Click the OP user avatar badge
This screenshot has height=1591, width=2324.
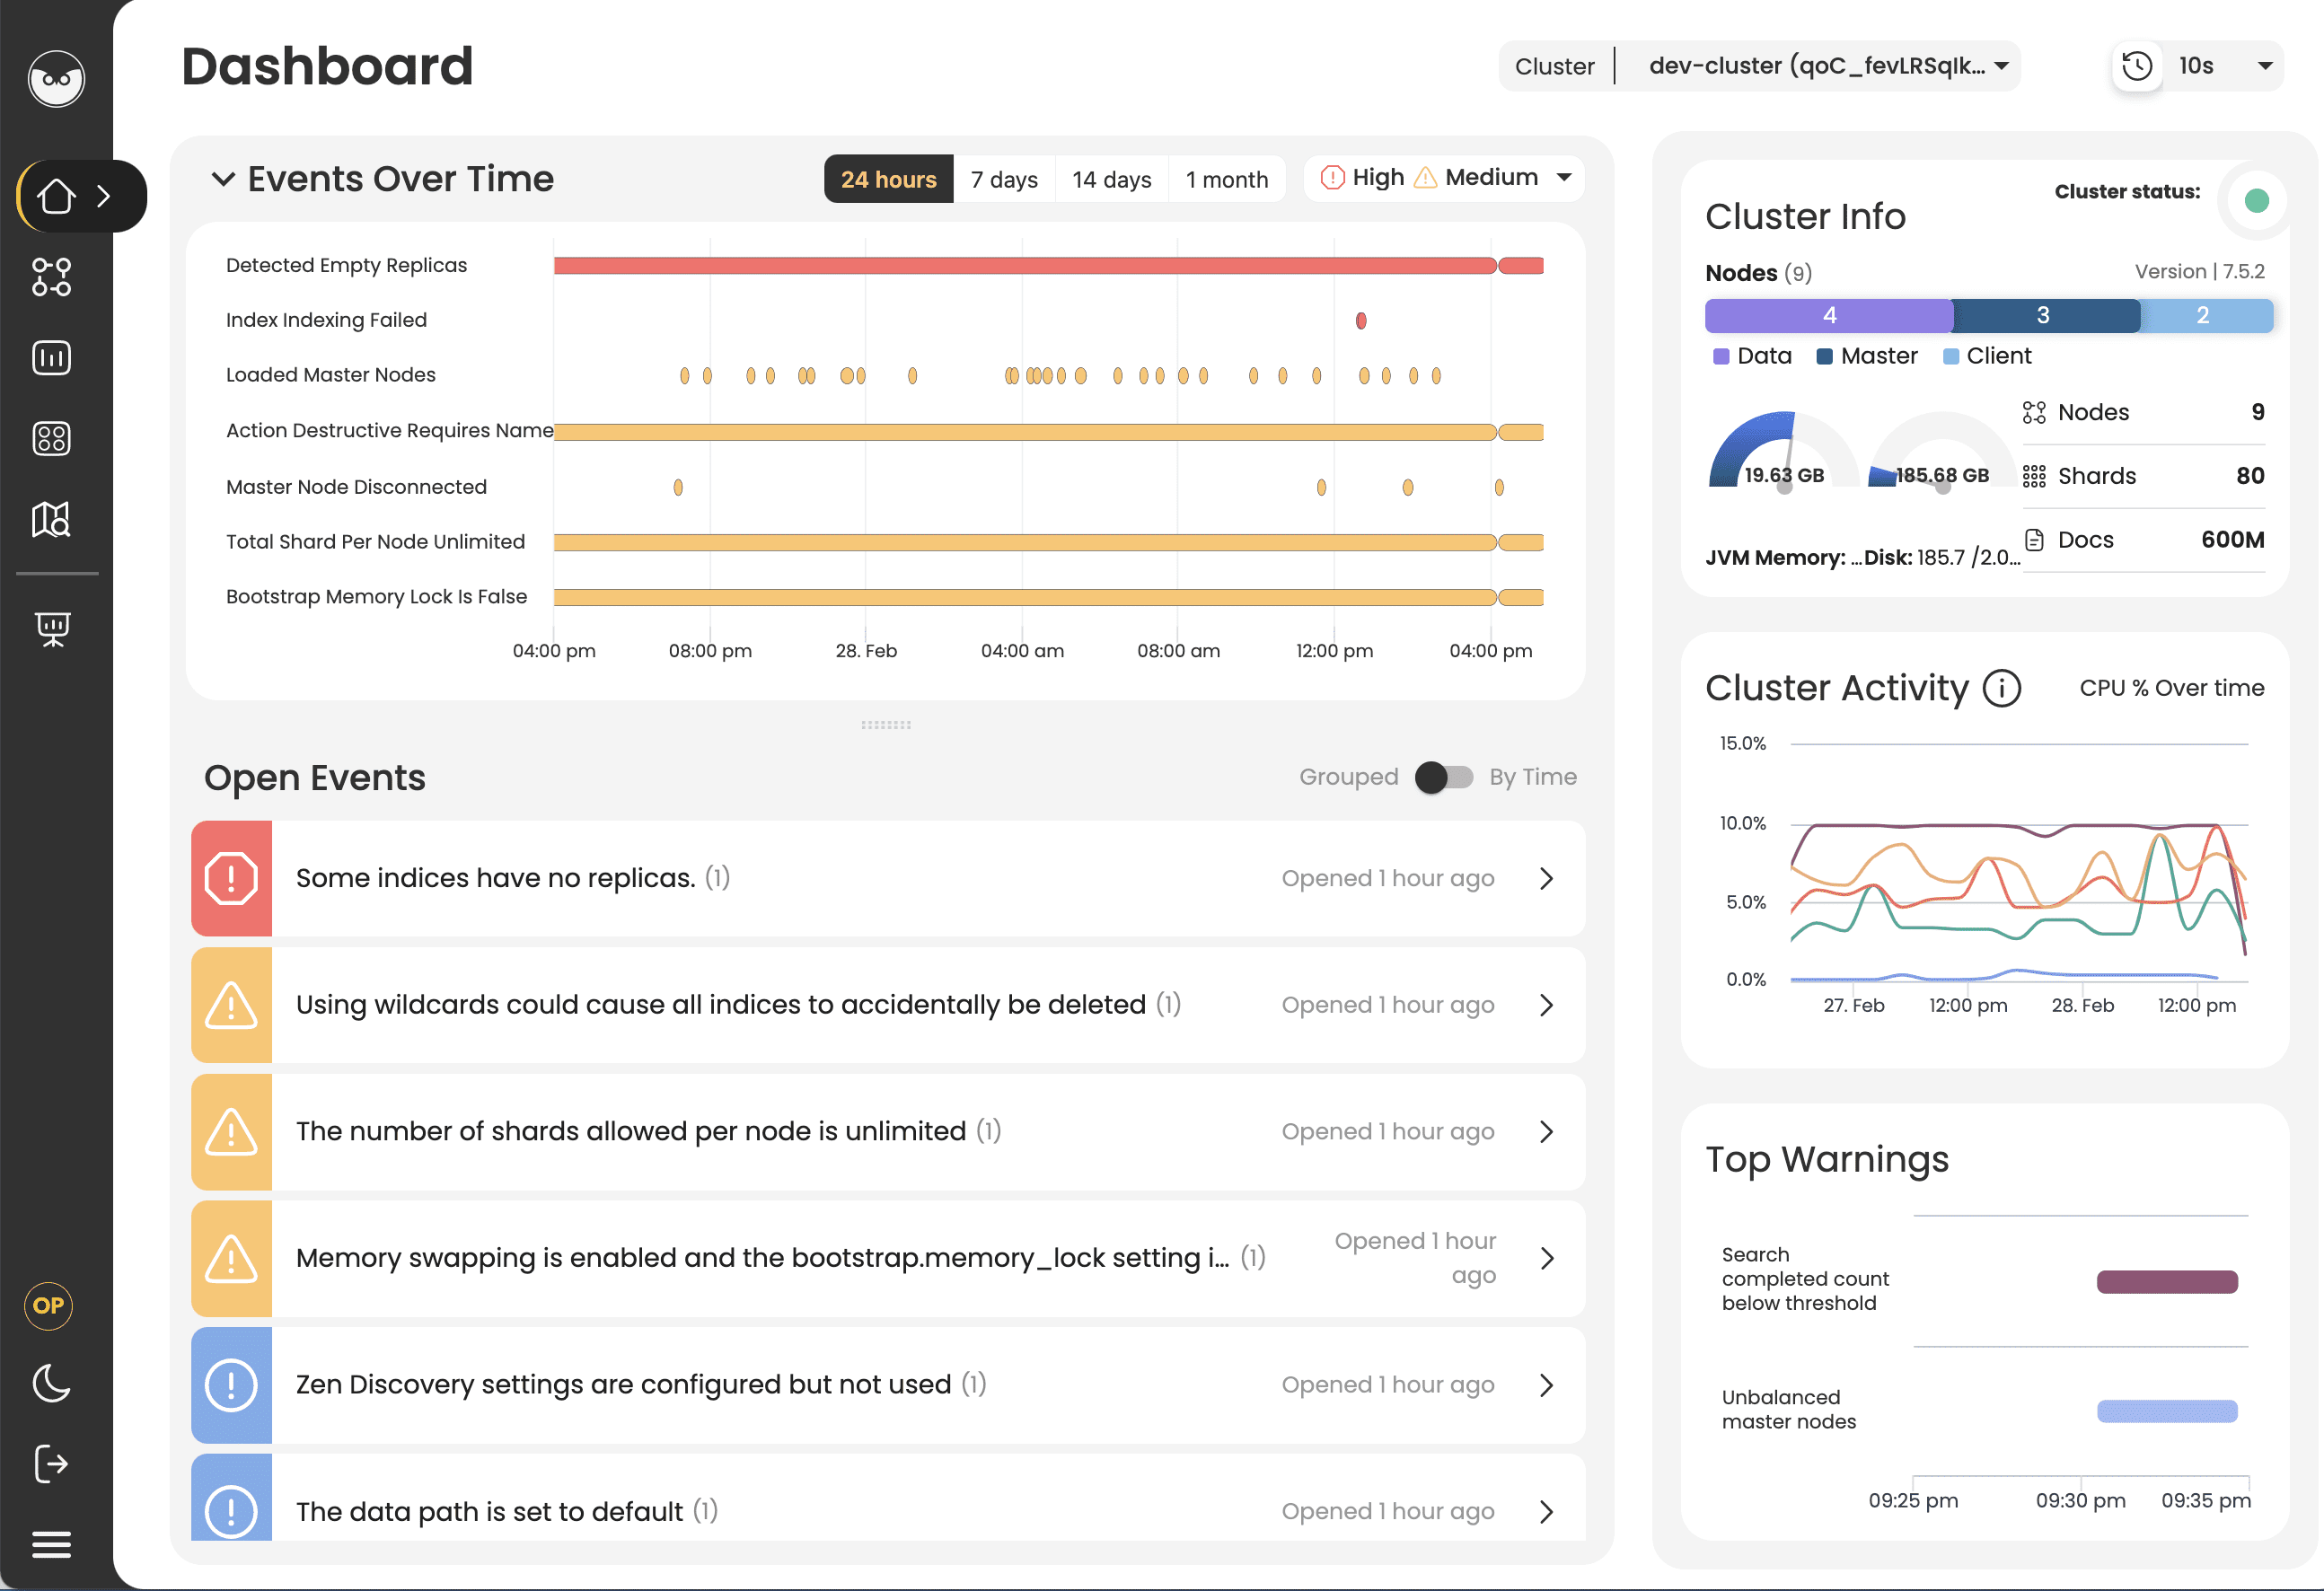[x=48, y=1306]
